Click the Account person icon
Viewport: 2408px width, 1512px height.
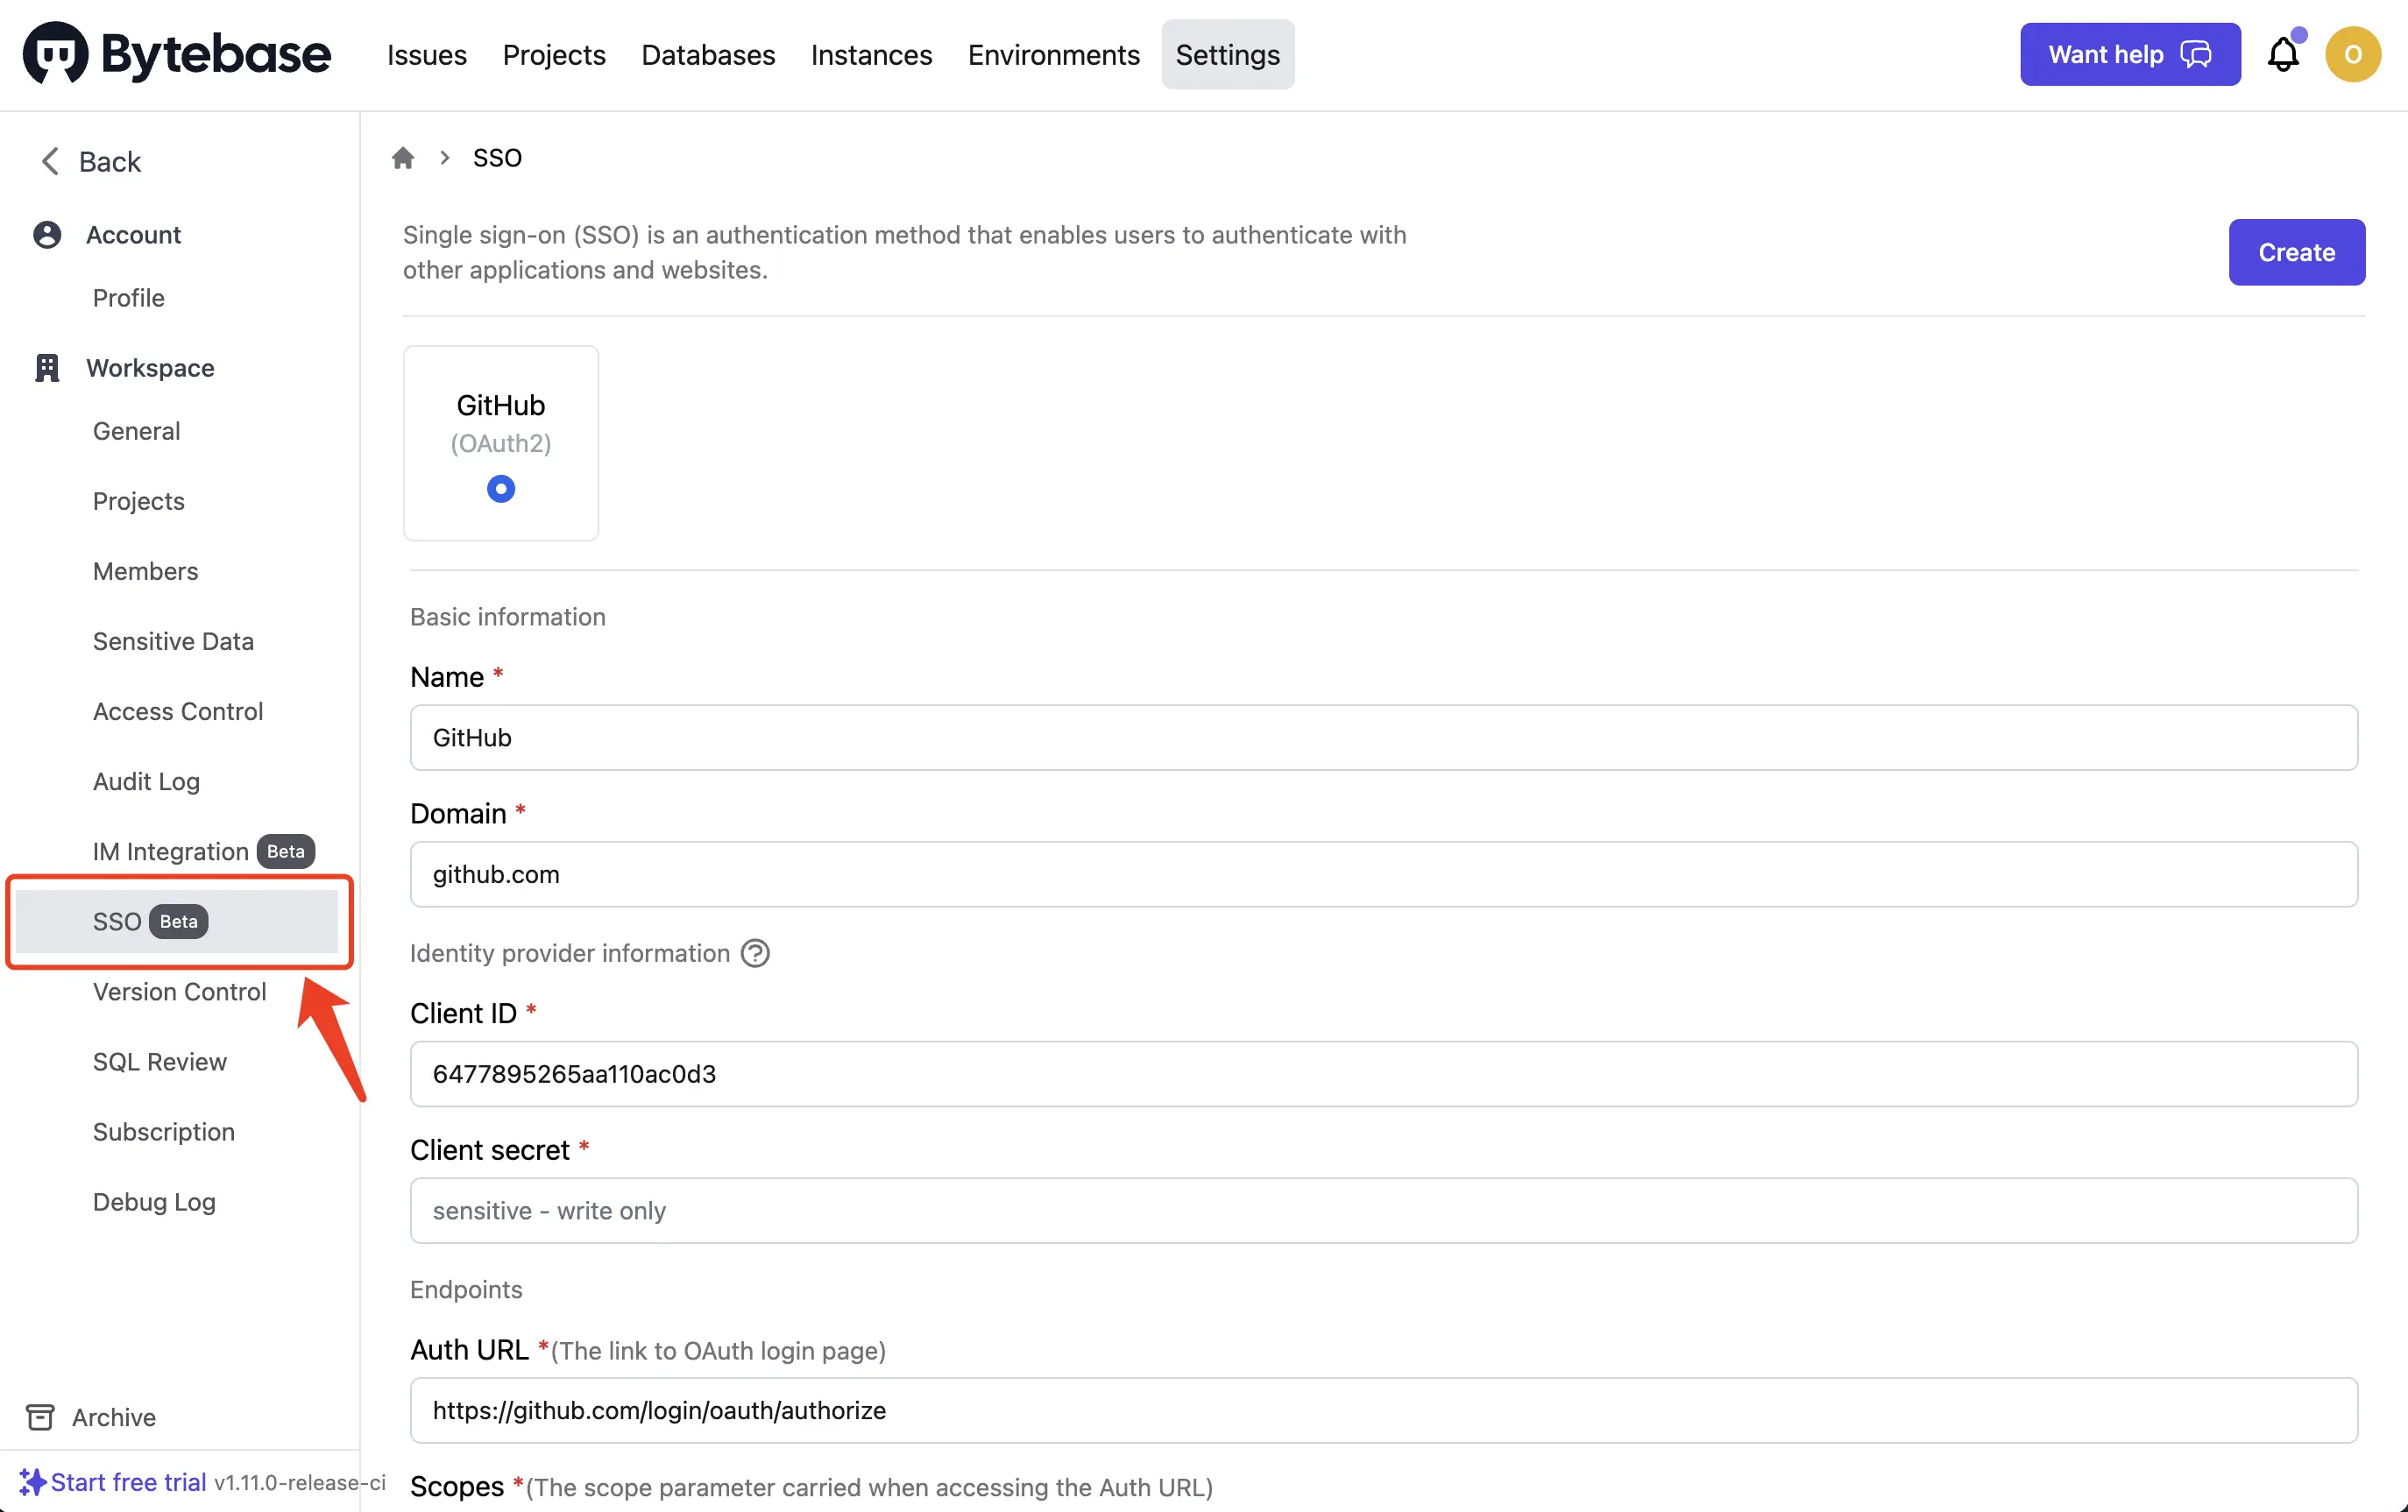(x=47, y=235)
